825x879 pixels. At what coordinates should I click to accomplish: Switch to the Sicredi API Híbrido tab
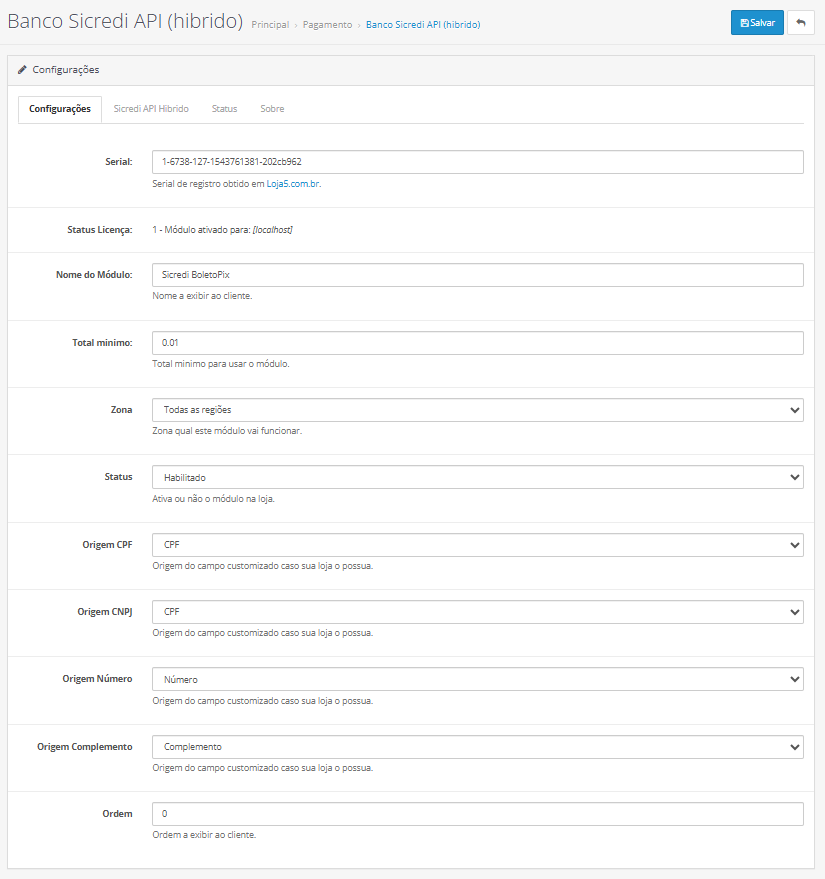151,109
